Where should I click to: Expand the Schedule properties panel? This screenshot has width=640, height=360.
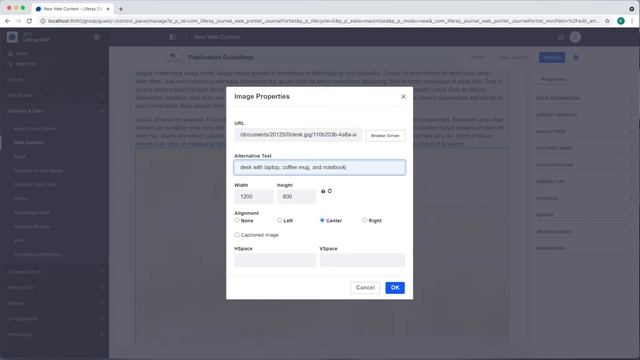point(584,198)
